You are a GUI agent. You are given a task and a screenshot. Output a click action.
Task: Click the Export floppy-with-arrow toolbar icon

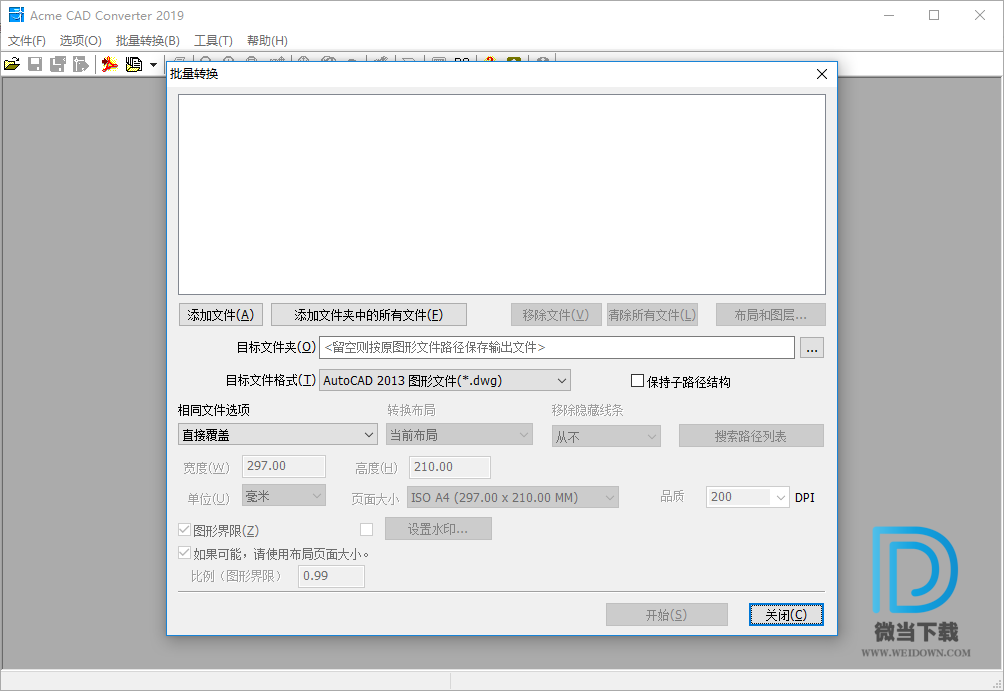coord(80,64)
